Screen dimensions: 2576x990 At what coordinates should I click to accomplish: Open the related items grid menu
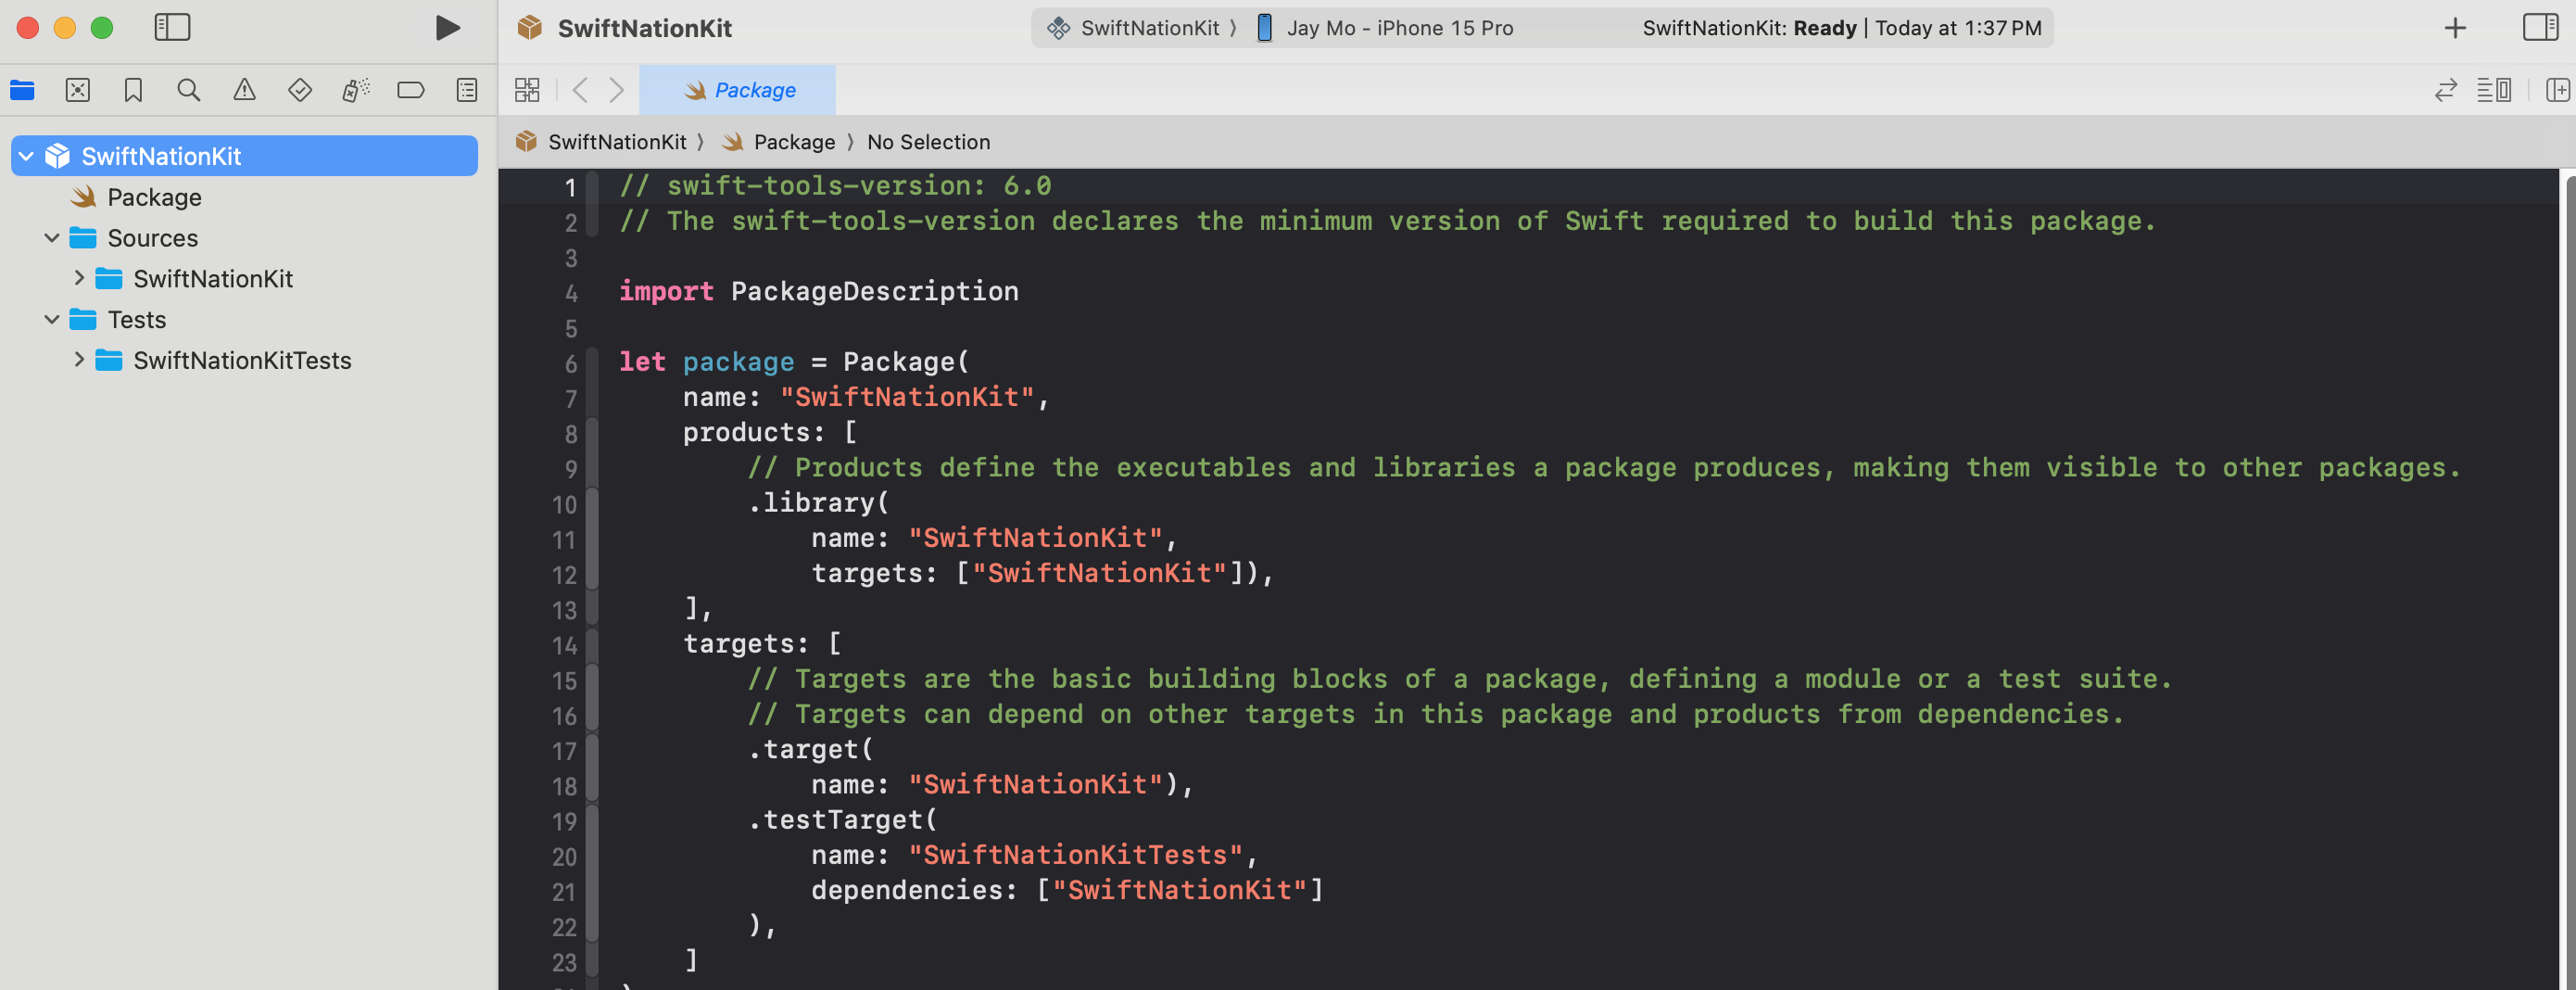[527, 90]
